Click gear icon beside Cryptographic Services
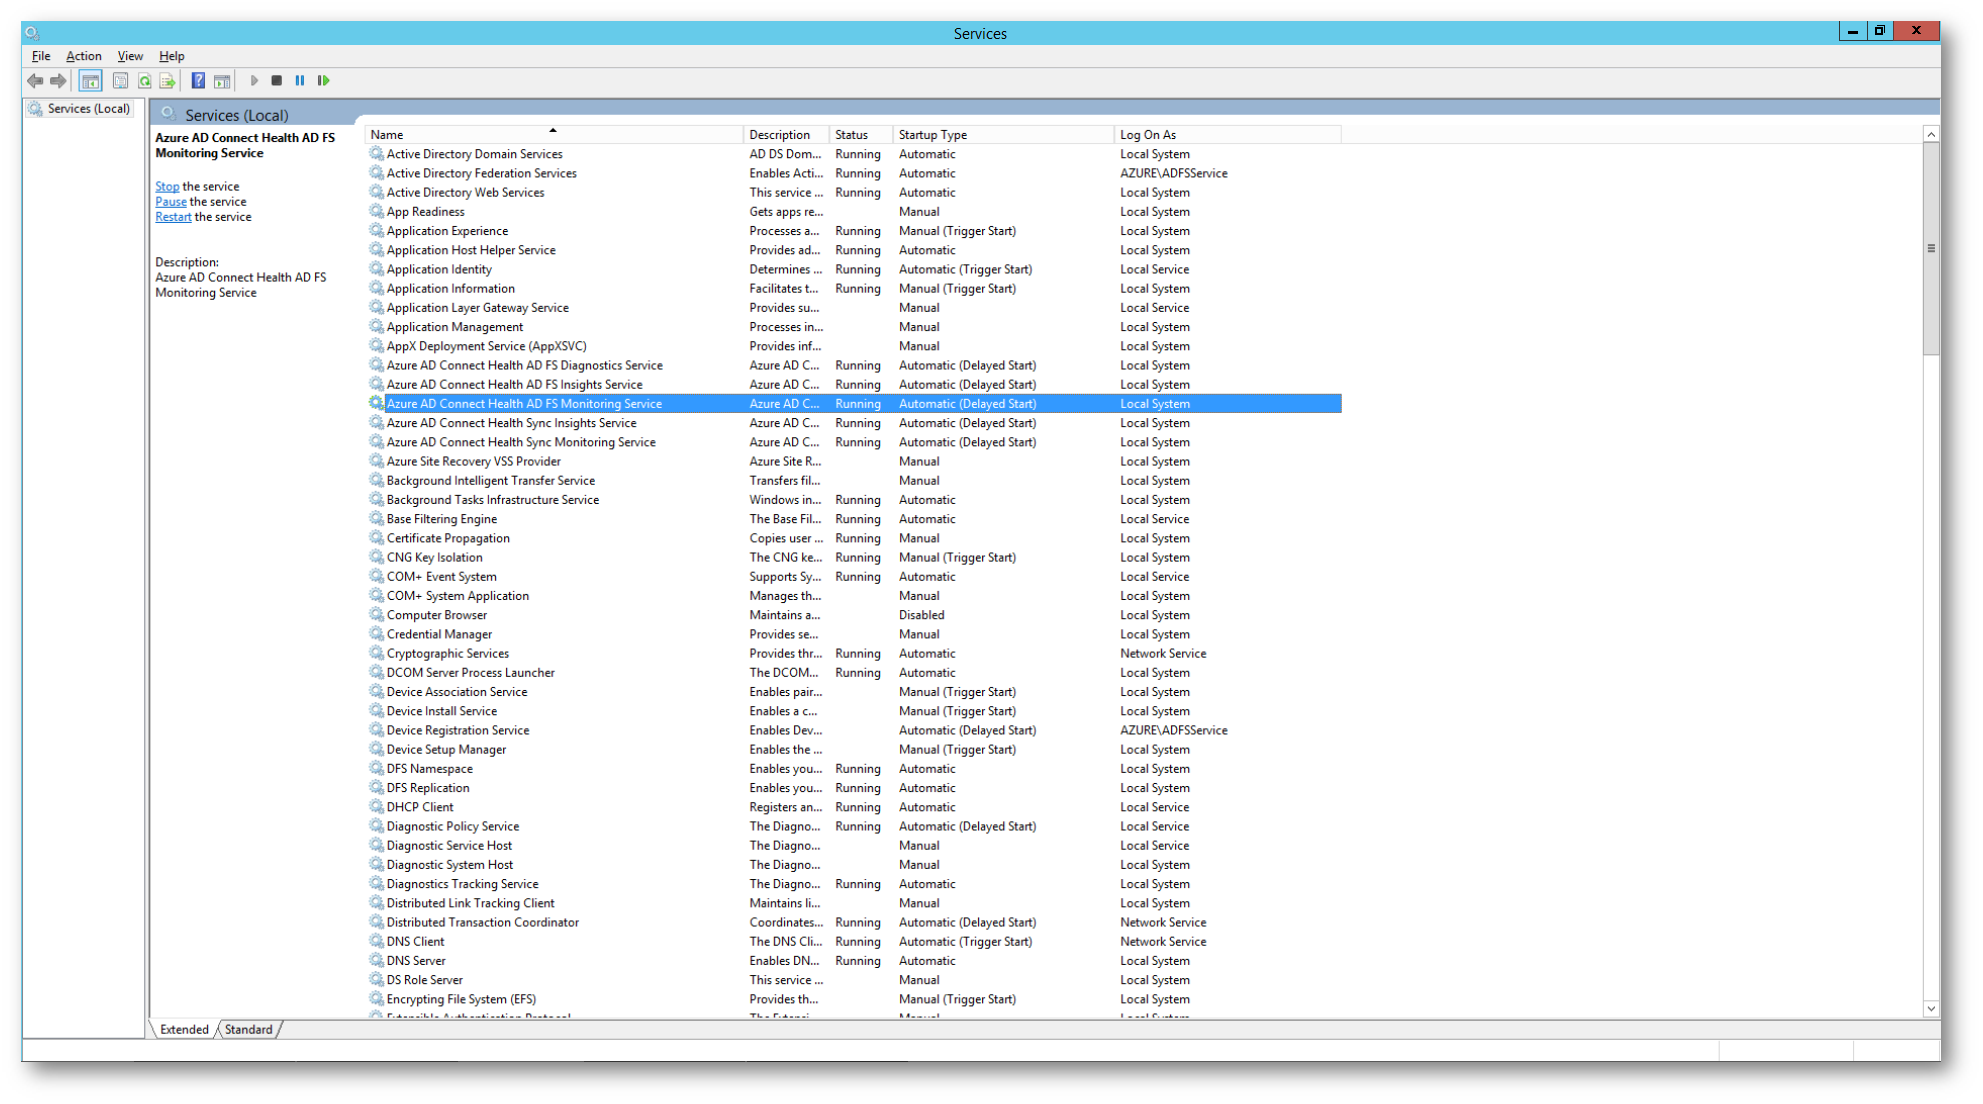The width and height of the screenshot is (1983, 1104). [x=376, y=653]
